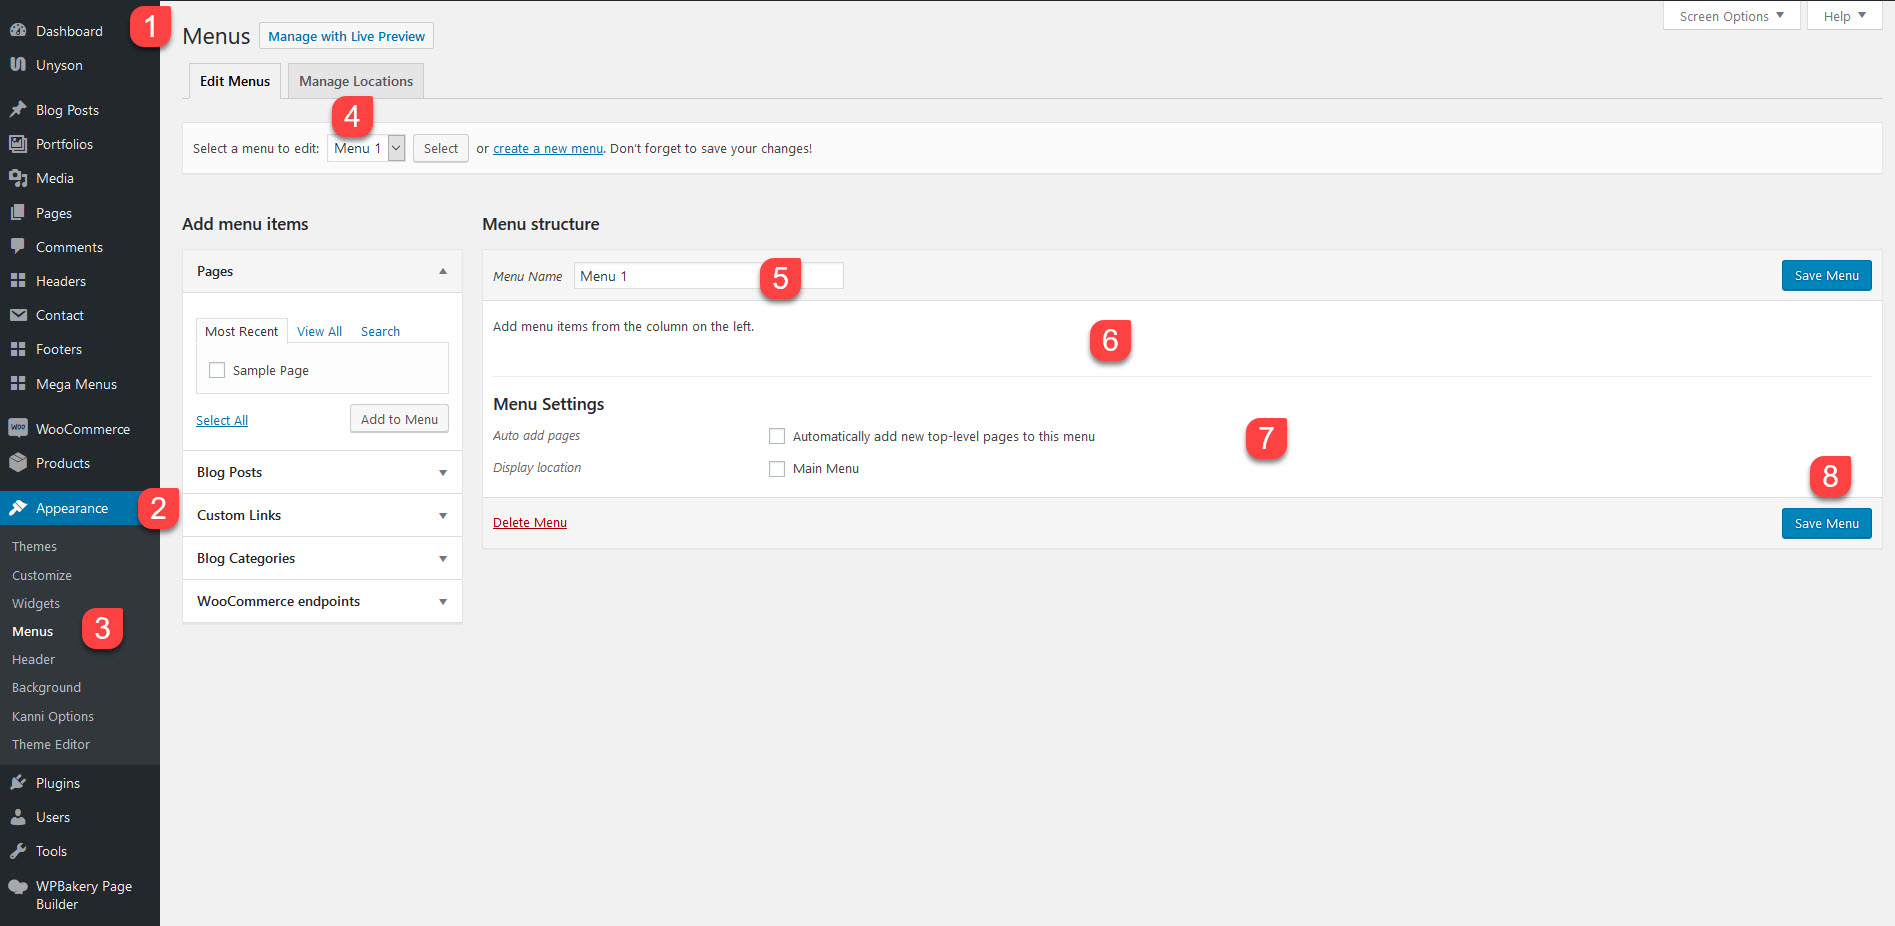The height and width of the screenshot is (926, 1895).
Task: Click the create a new menu link
Action: [548, 148]
